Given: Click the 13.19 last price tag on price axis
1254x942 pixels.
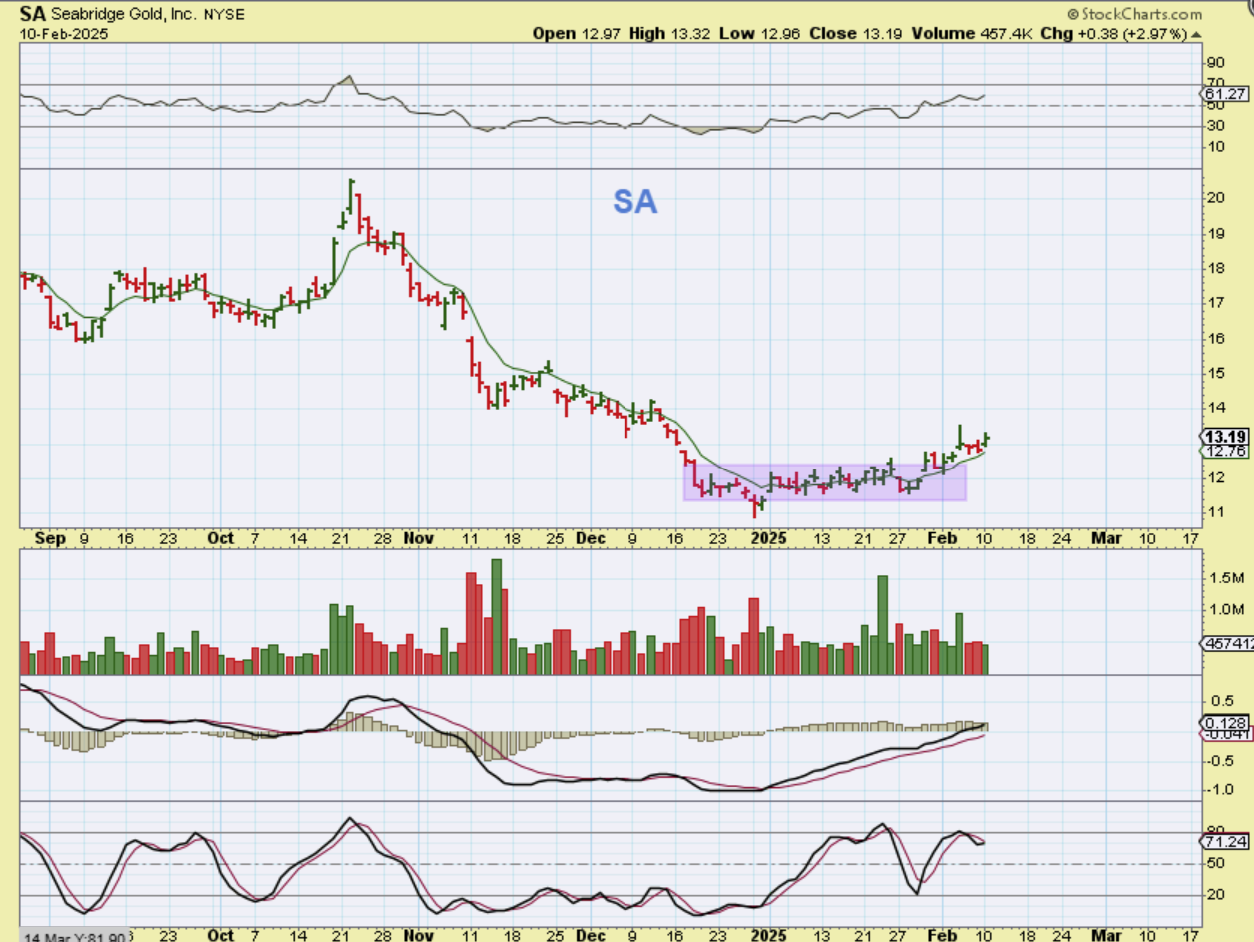Looking at the screenshot, I should coord(1225,436).
